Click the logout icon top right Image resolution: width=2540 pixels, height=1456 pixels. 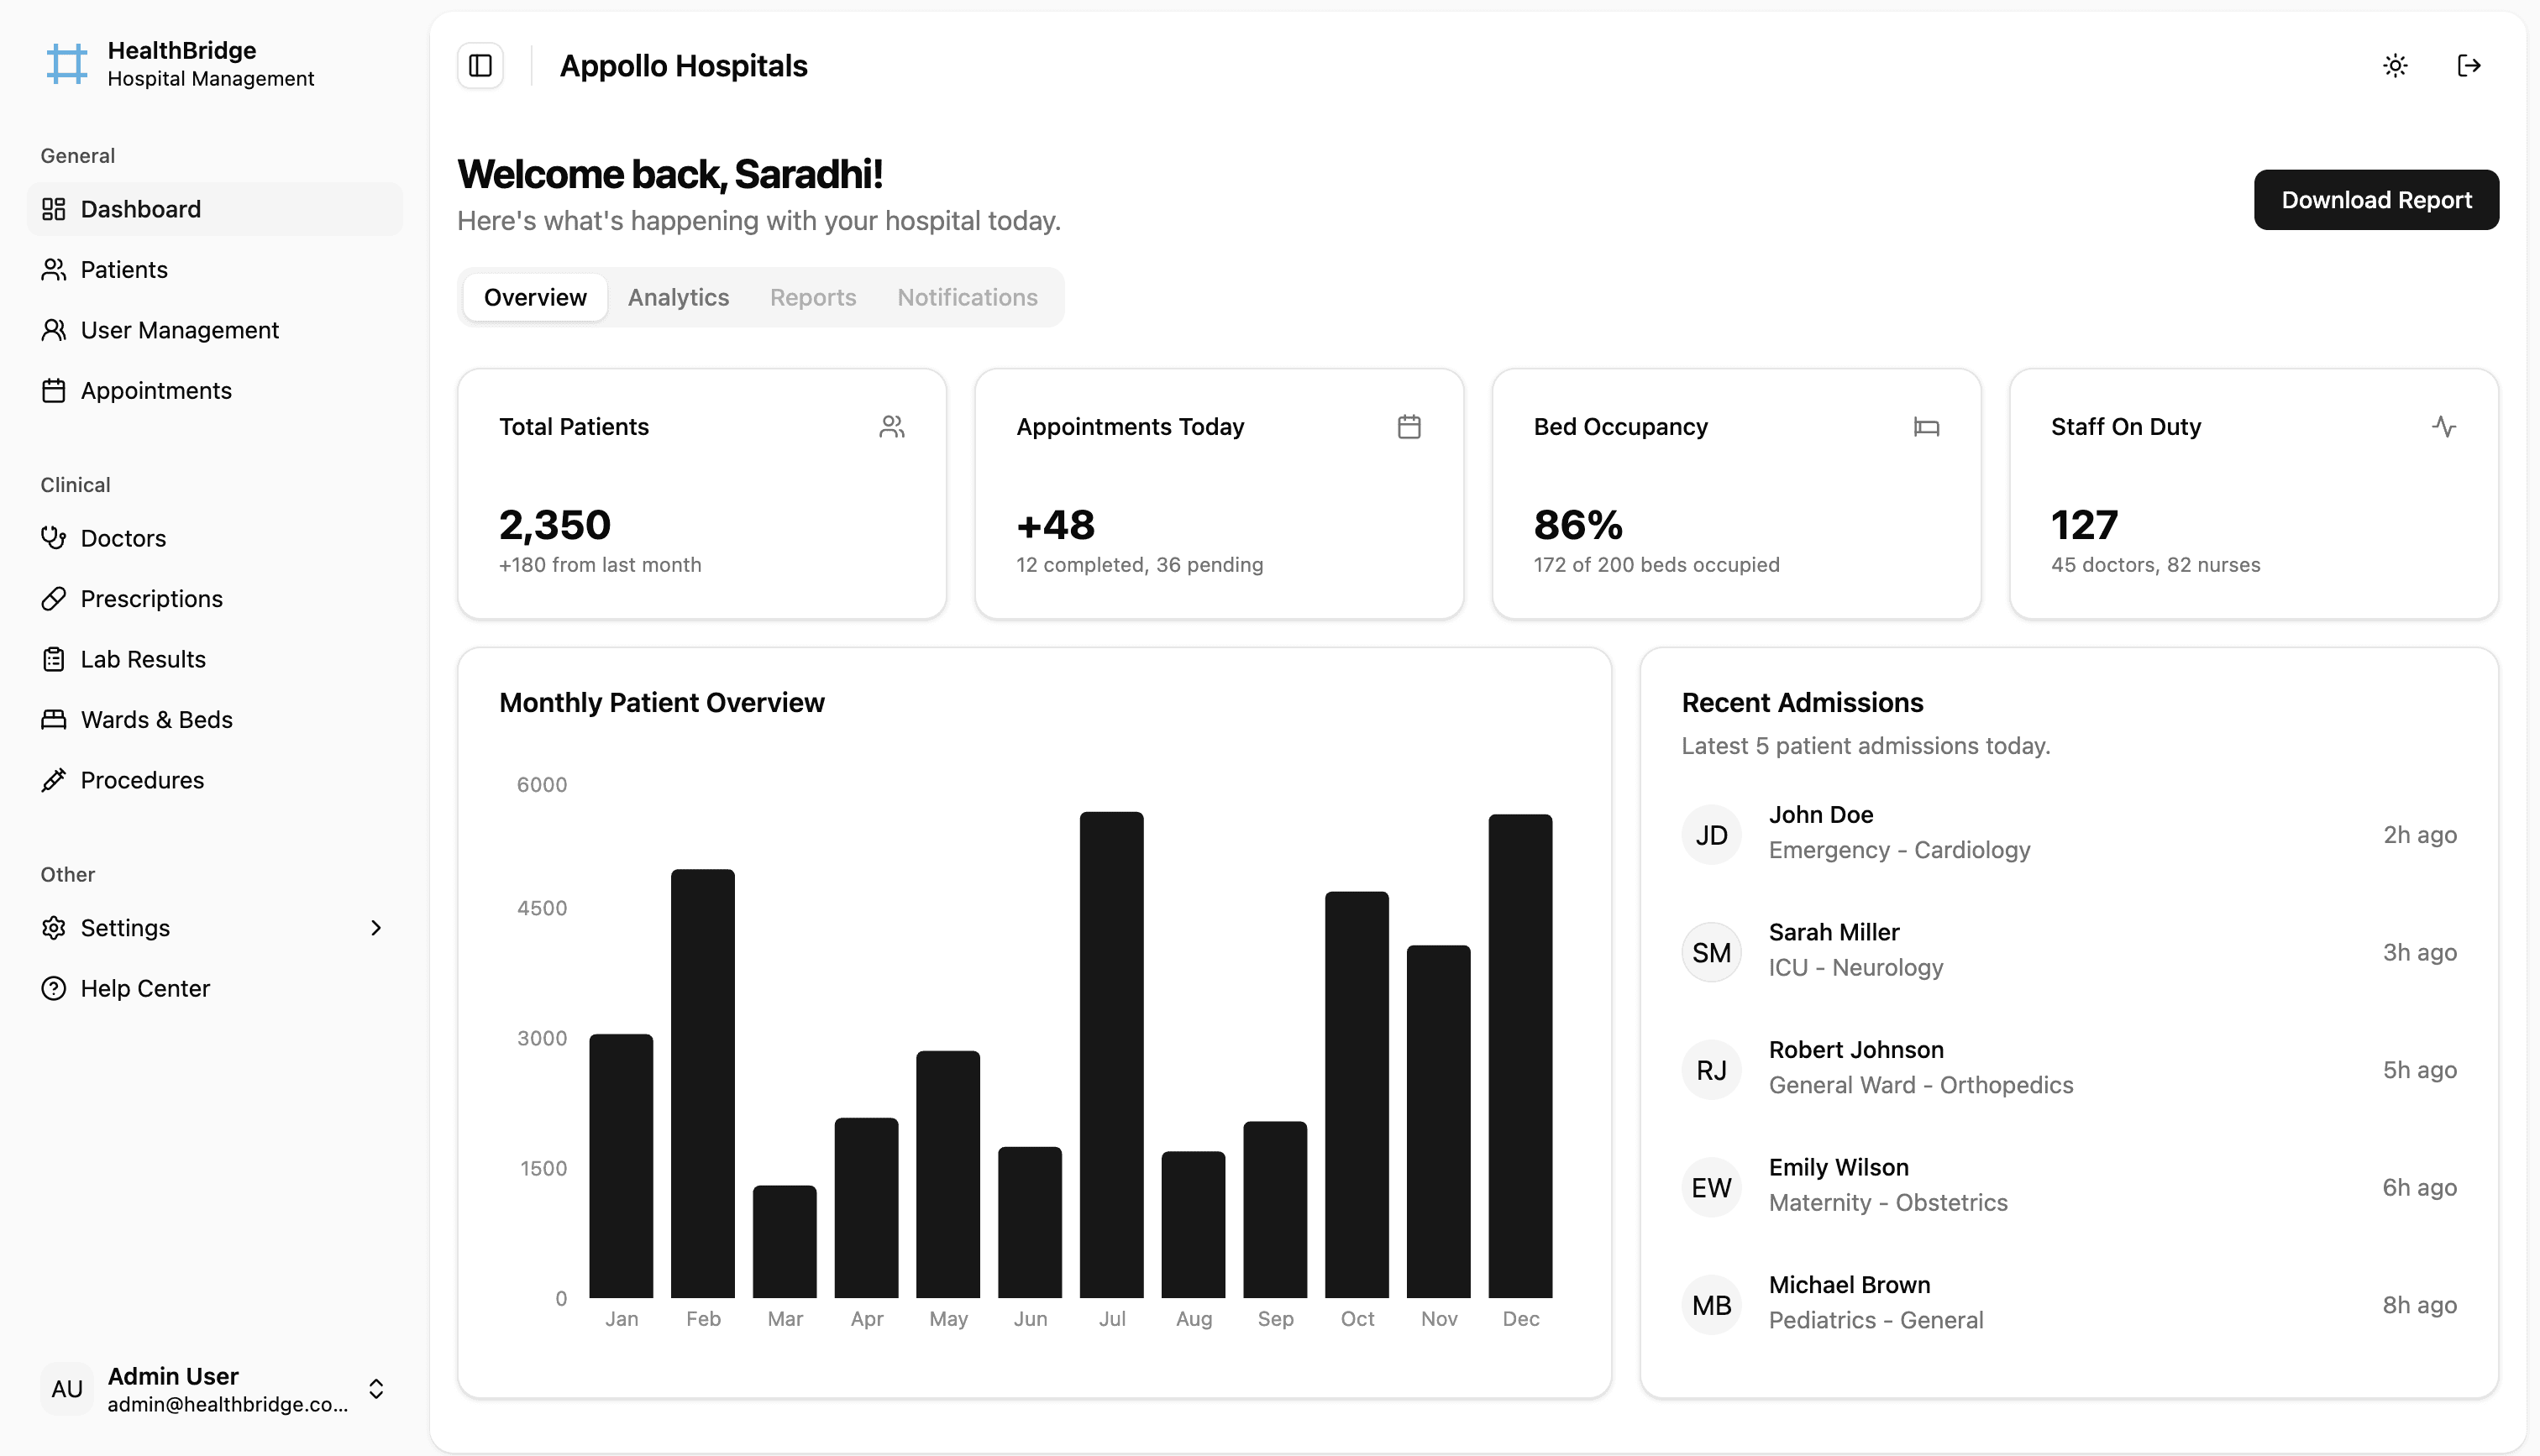2469,65
